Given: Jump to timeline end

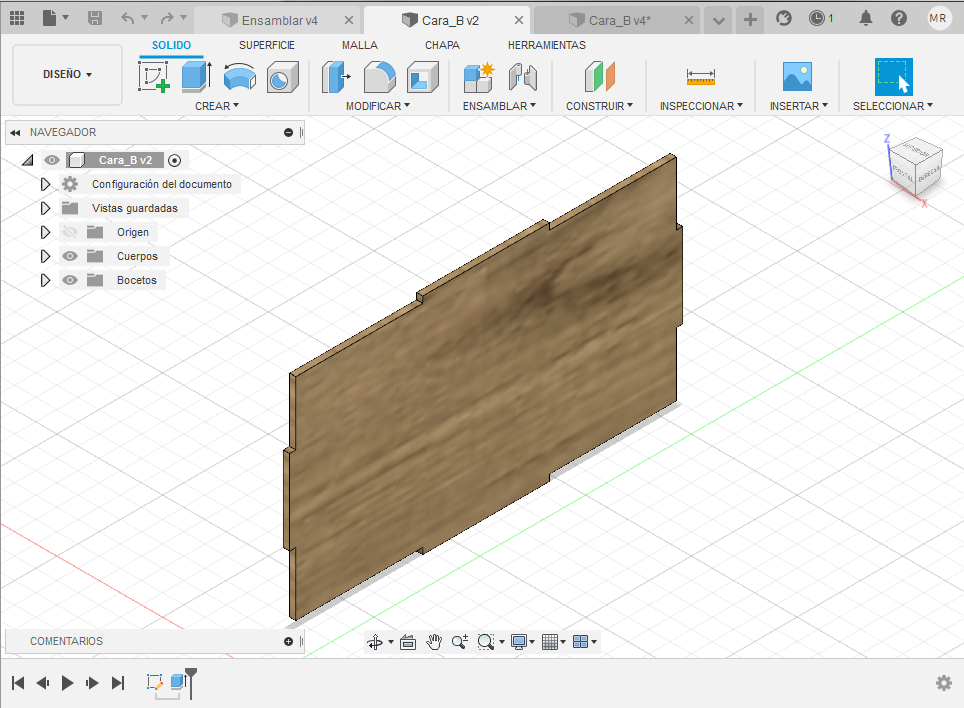Looking at the screenshot, I should point(118,683).
